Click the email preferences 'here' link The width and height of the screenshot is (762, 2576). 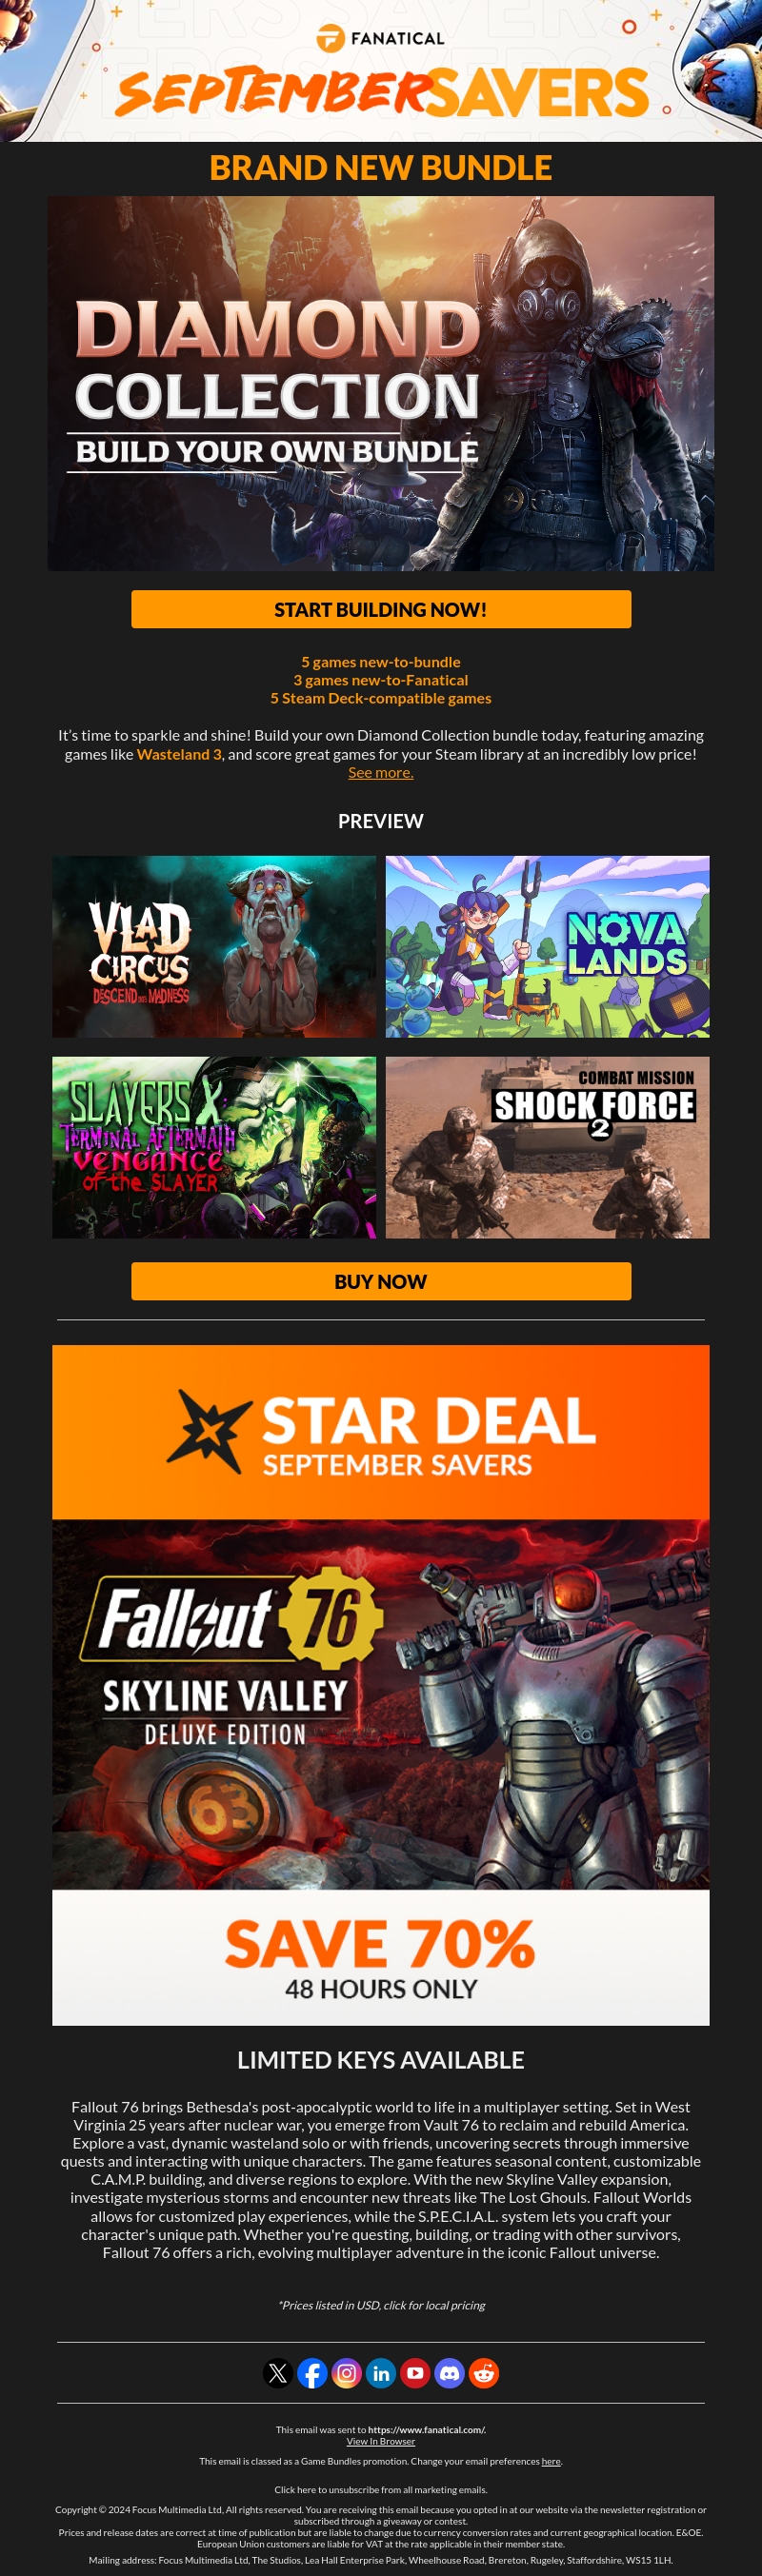click(x=551, y=2461)
